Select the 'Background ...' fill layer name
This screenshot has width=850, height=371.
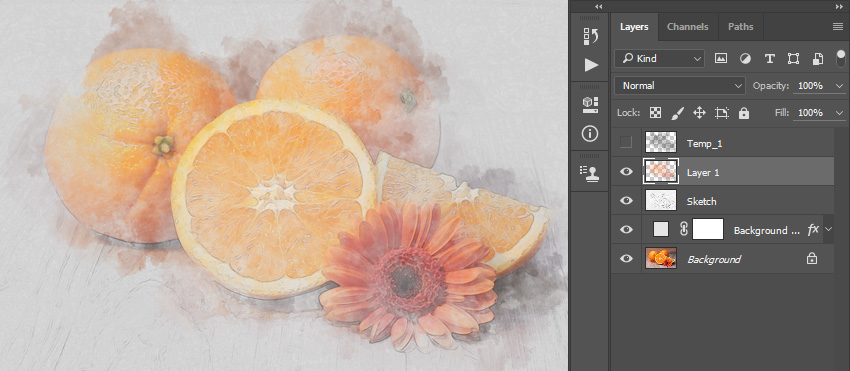[767, 231]
